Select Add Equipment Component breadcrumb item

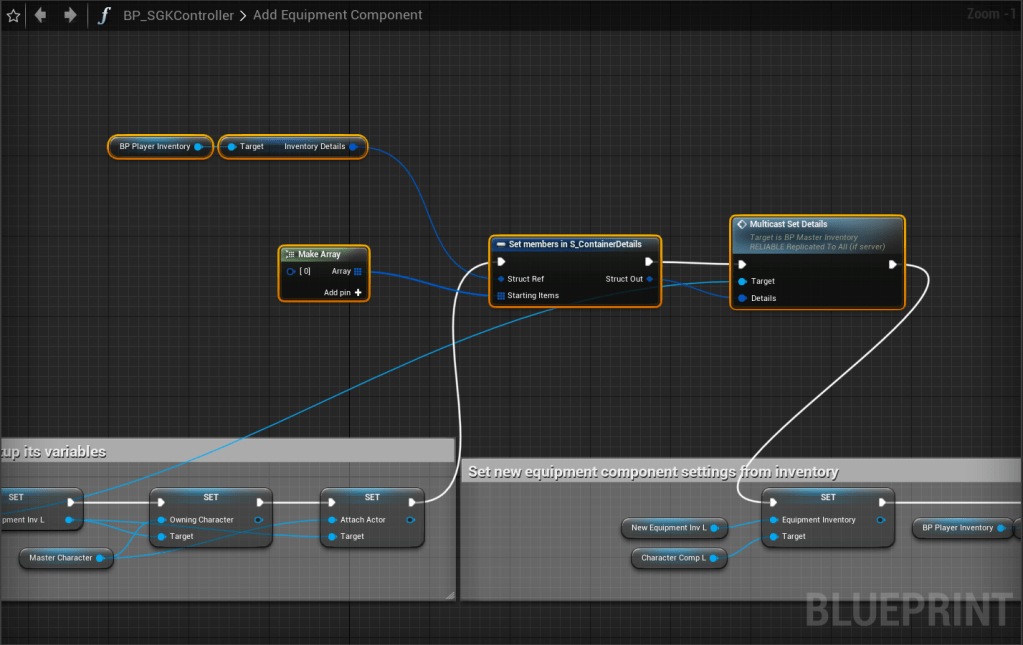pyautogui.click(x=337, y=15)
